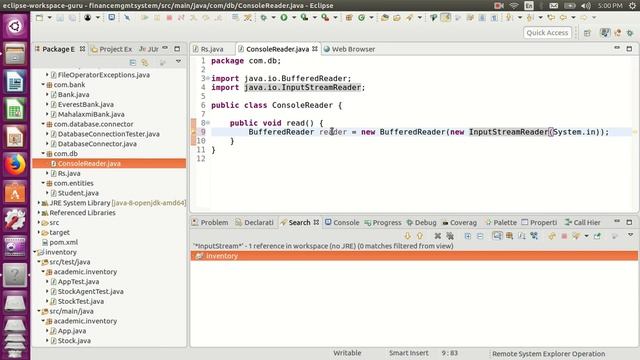Open LibreOffice Writer from the dock
This screenshot has width=640, height=360.
[15, 82]
